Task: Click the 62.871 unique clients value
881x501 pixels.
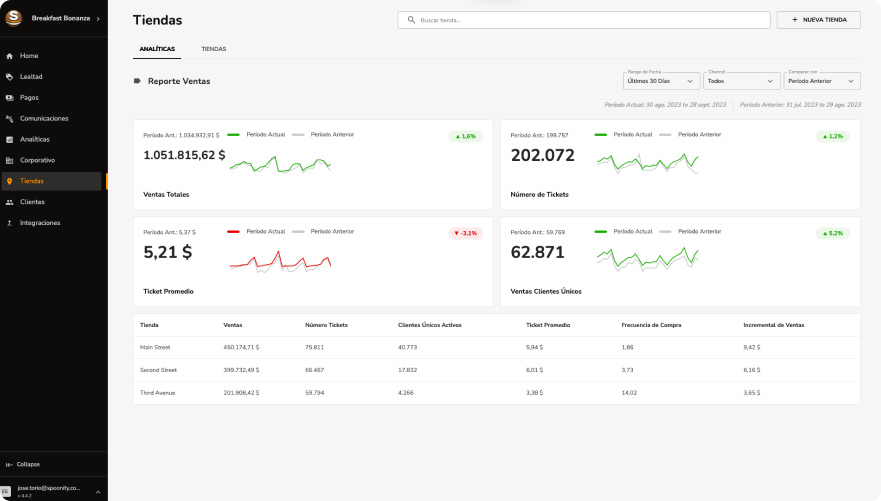Action: (x=537, y=252)
